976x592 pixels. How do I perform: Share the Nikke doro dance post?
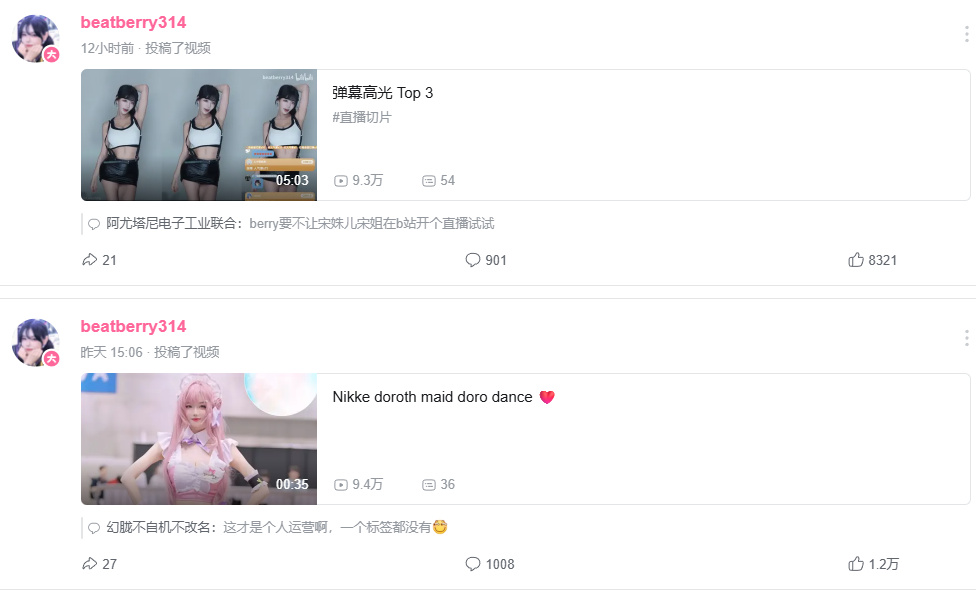point(99,564)
